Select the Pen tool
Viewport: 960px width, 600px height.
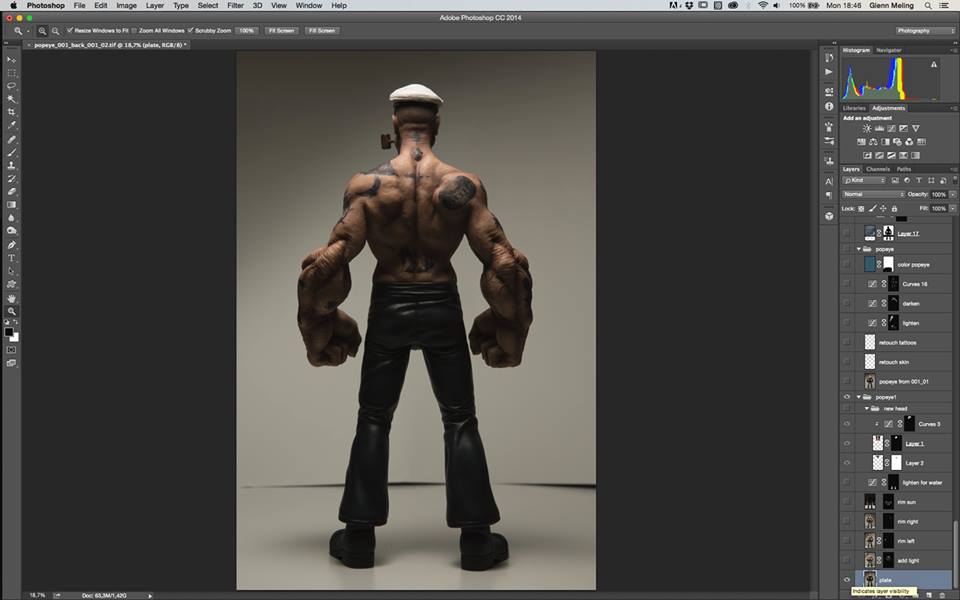(12, 245)
